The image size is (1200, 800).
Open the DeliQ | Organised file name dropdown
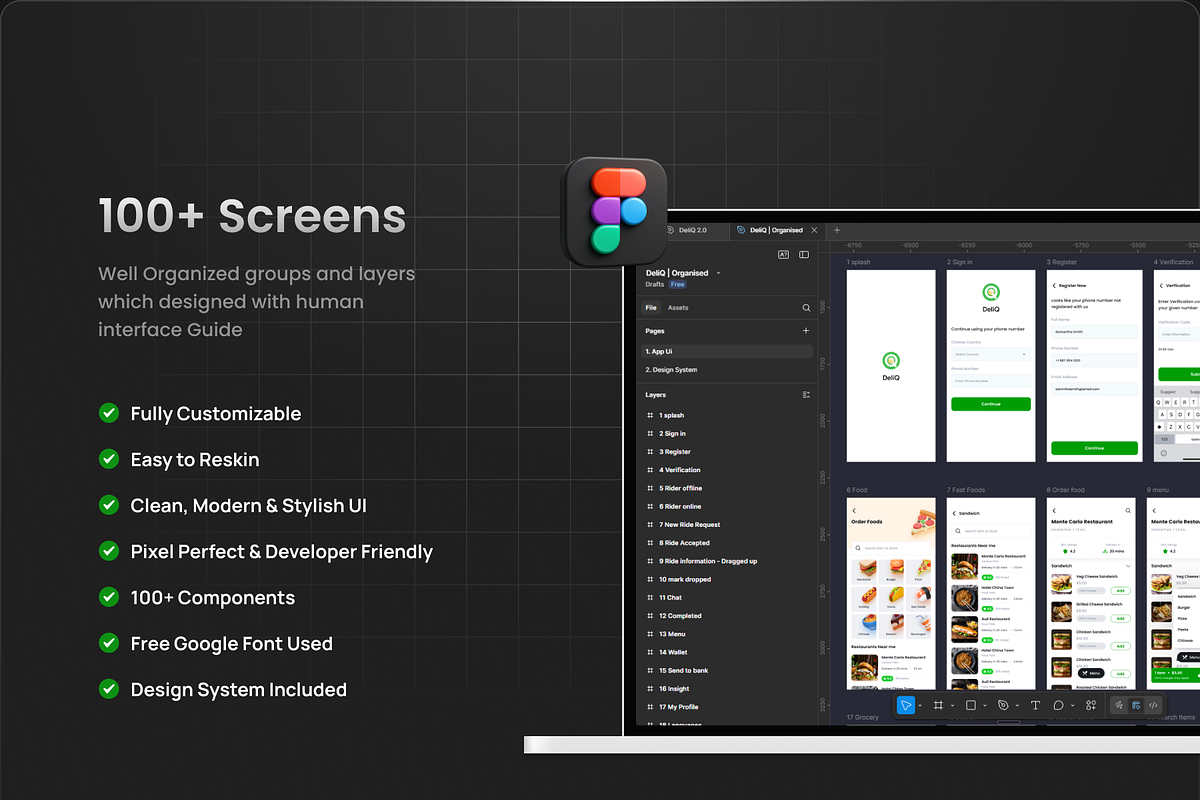pos(718,273)
